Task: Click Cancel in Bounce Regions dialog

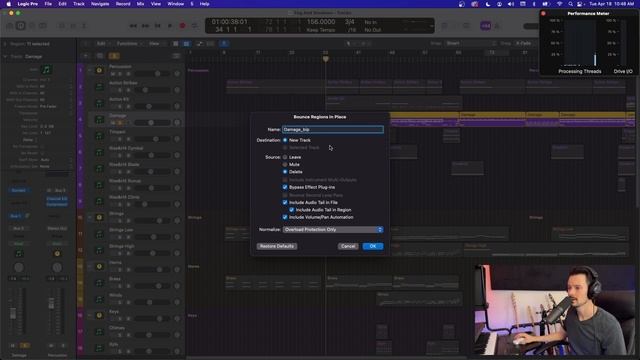Action: coord(348,246)
